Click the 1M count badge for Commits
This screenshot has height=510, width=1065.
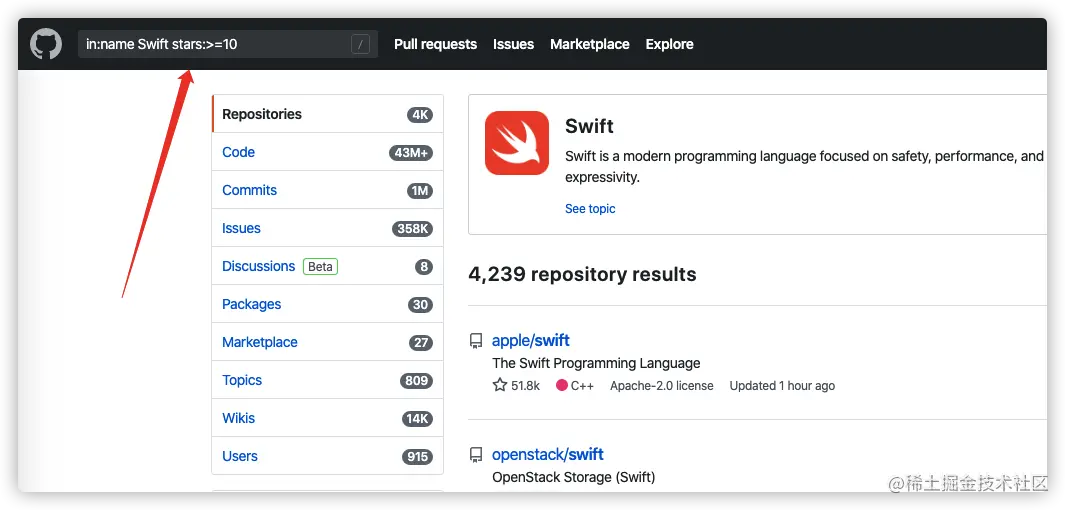pyautogui.click(x=420, y=191)
